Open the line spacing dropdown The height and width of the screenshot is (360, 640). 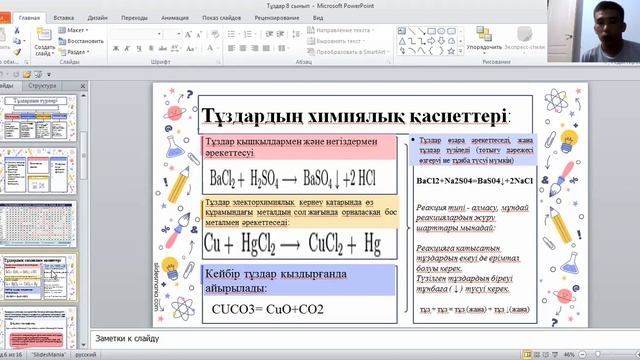coord(297,34)
